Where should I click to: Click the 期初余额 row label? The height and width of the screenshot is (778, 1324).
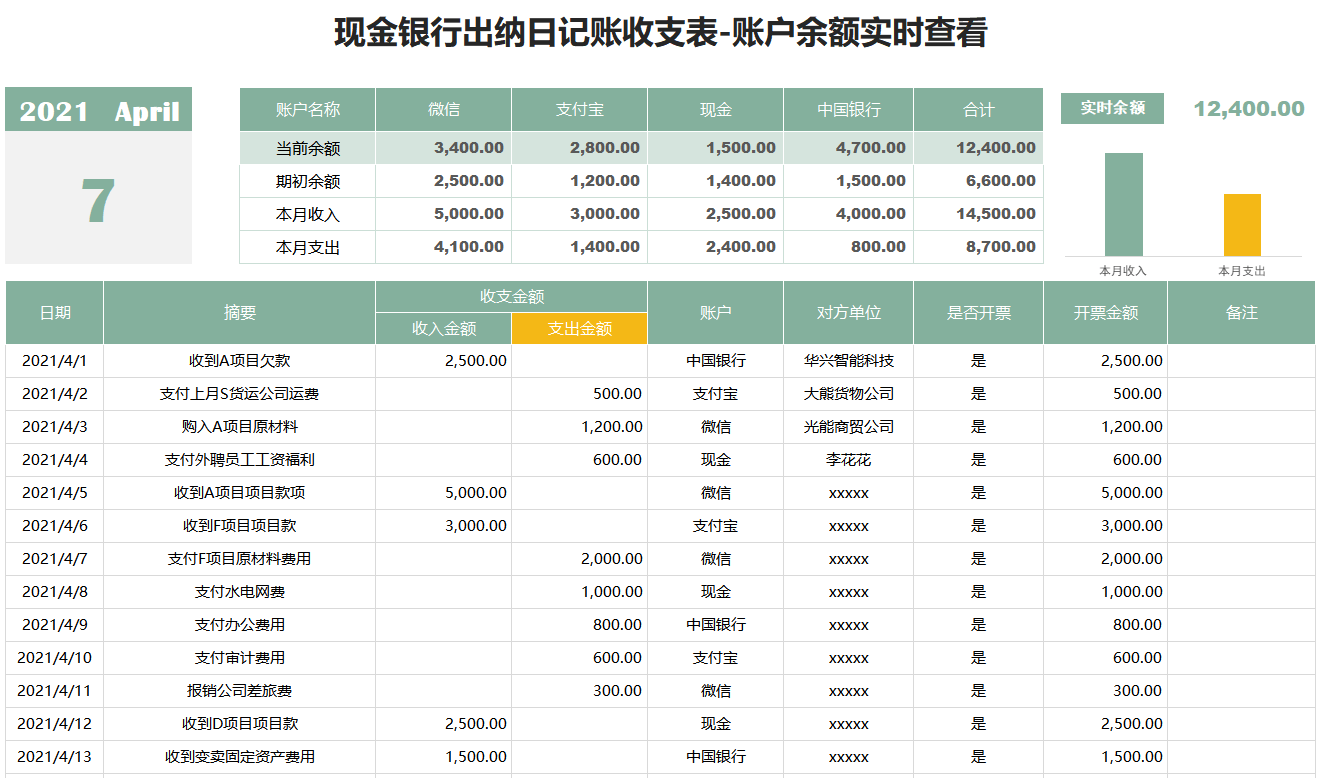coord(307,180)
